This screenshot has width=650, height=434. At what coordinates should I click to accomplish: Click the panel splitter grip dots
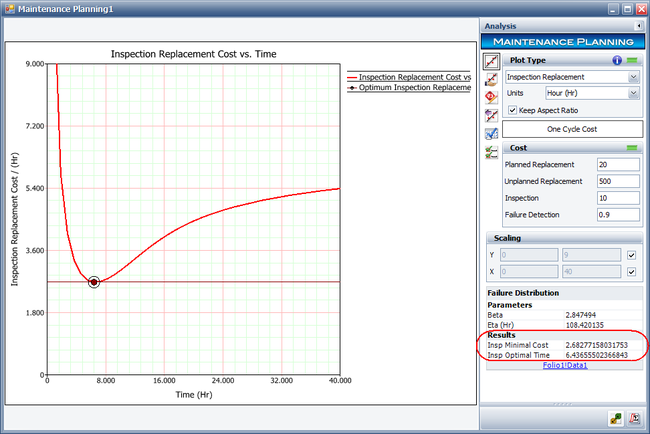pyautogui.click(x=563, y=404)
